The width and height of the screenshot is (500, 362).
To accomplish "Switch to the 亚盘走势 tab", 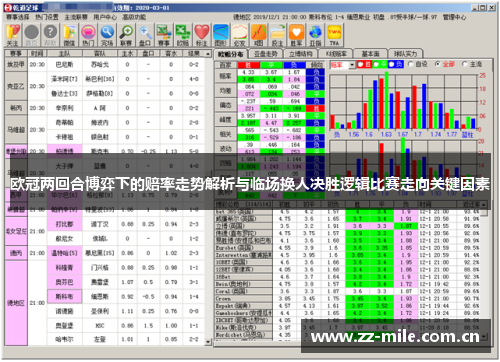I will (x=266, y=54).
